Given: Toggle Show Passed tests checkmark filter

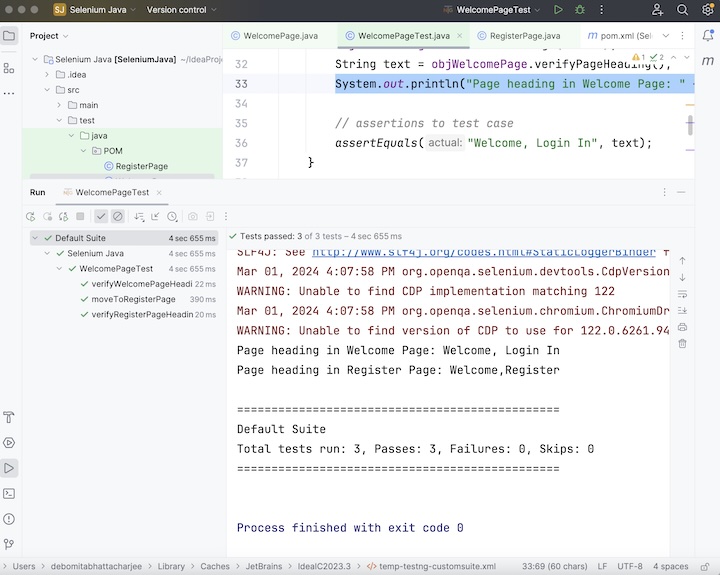Looking at the screenshot, I should click(x=101, y=216).
